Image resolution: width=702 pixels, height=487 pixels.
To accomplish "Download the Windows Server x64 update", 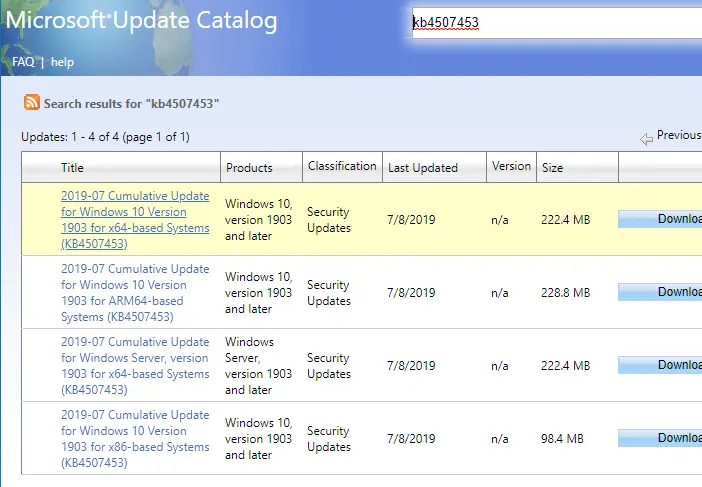I will [660, 365].
